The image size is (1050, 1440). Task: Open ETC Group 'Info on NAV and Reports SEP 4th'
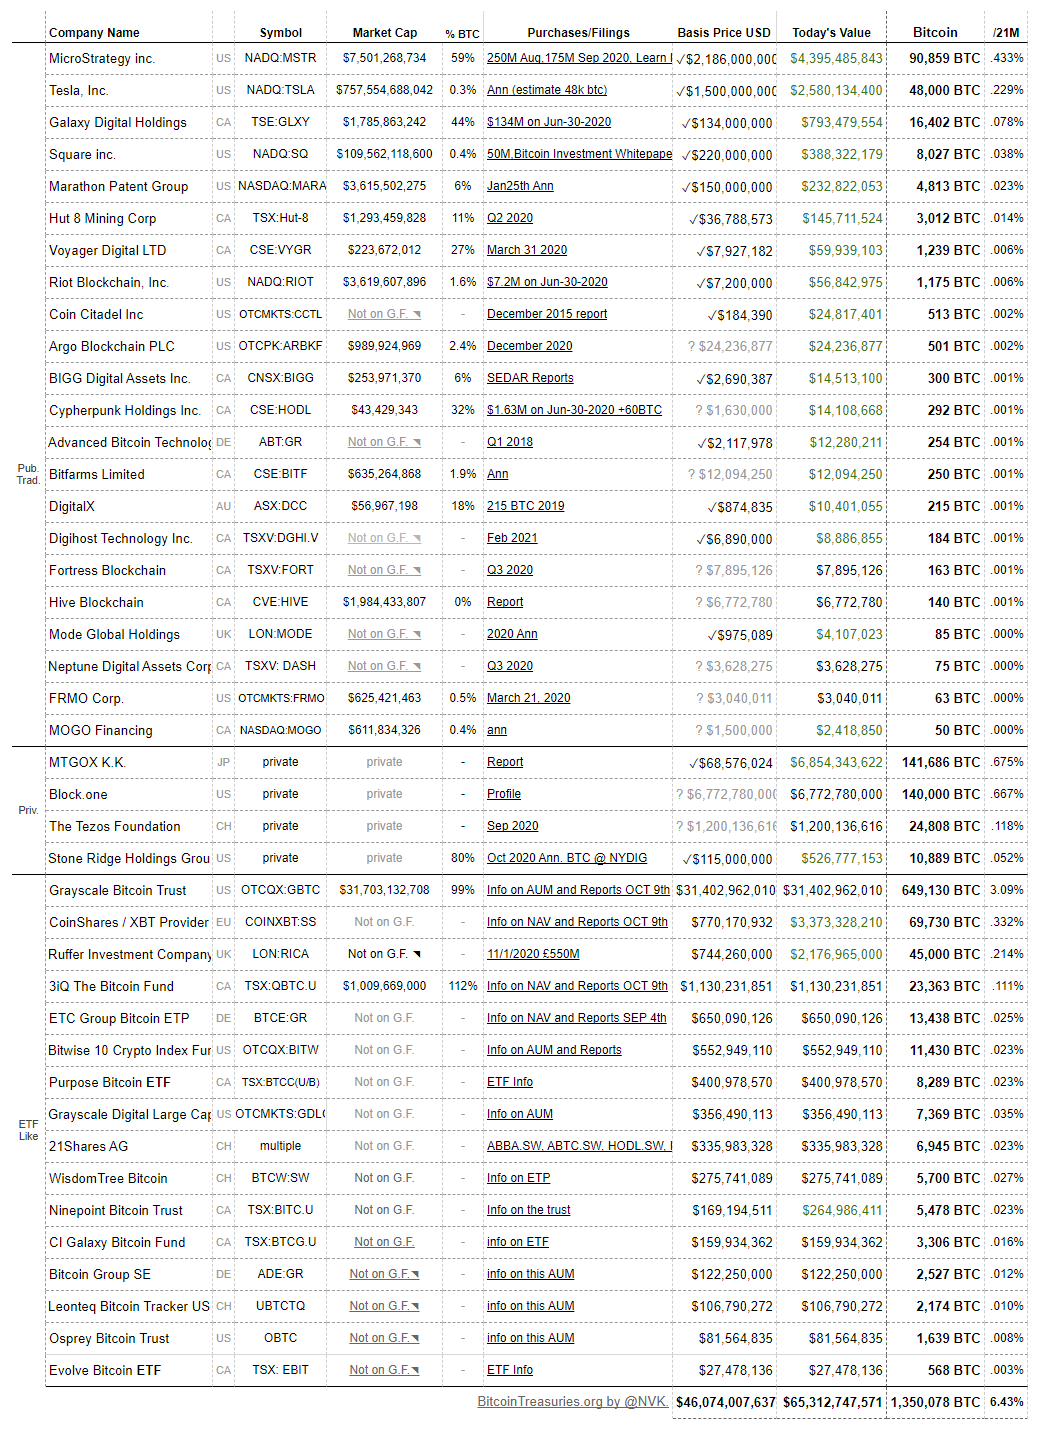[x=577, y=1018]
